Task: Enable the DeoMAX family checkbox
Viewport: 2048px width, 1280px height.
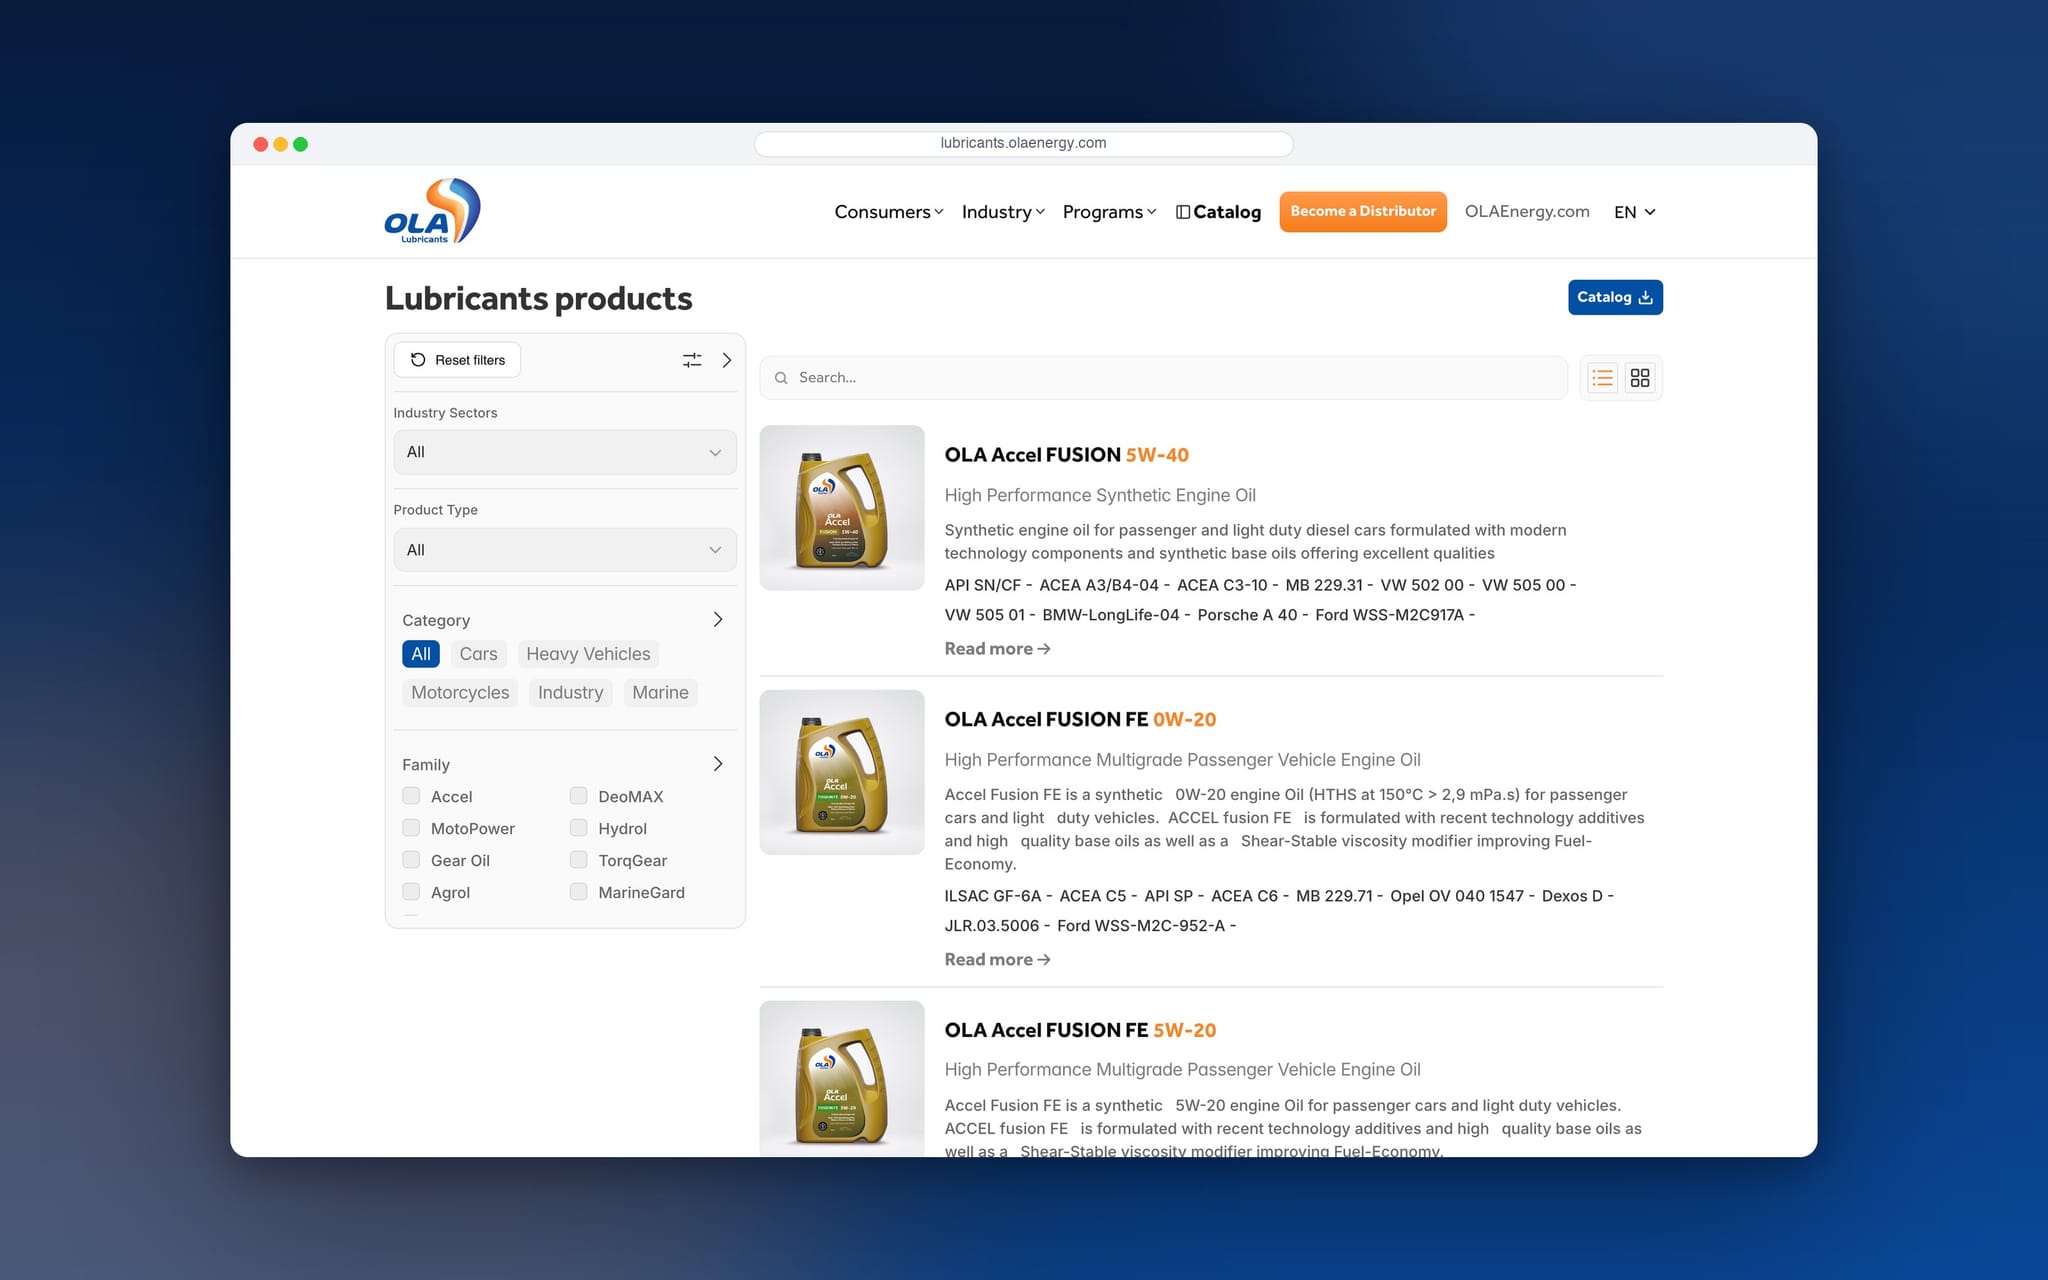Action: [x=578, y=796]
